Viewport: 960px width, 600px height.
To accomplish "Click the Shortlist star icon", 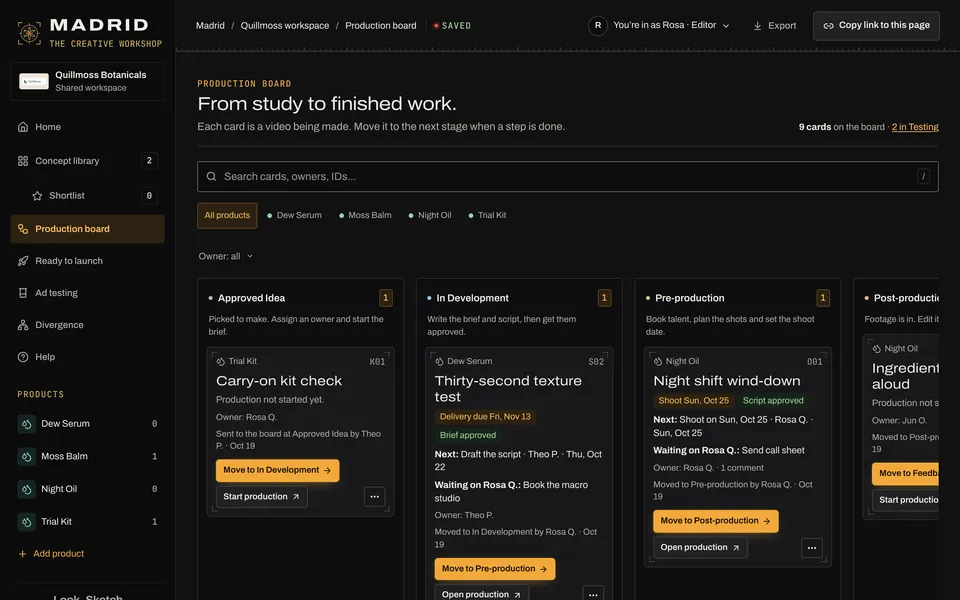I will [37, 196].
